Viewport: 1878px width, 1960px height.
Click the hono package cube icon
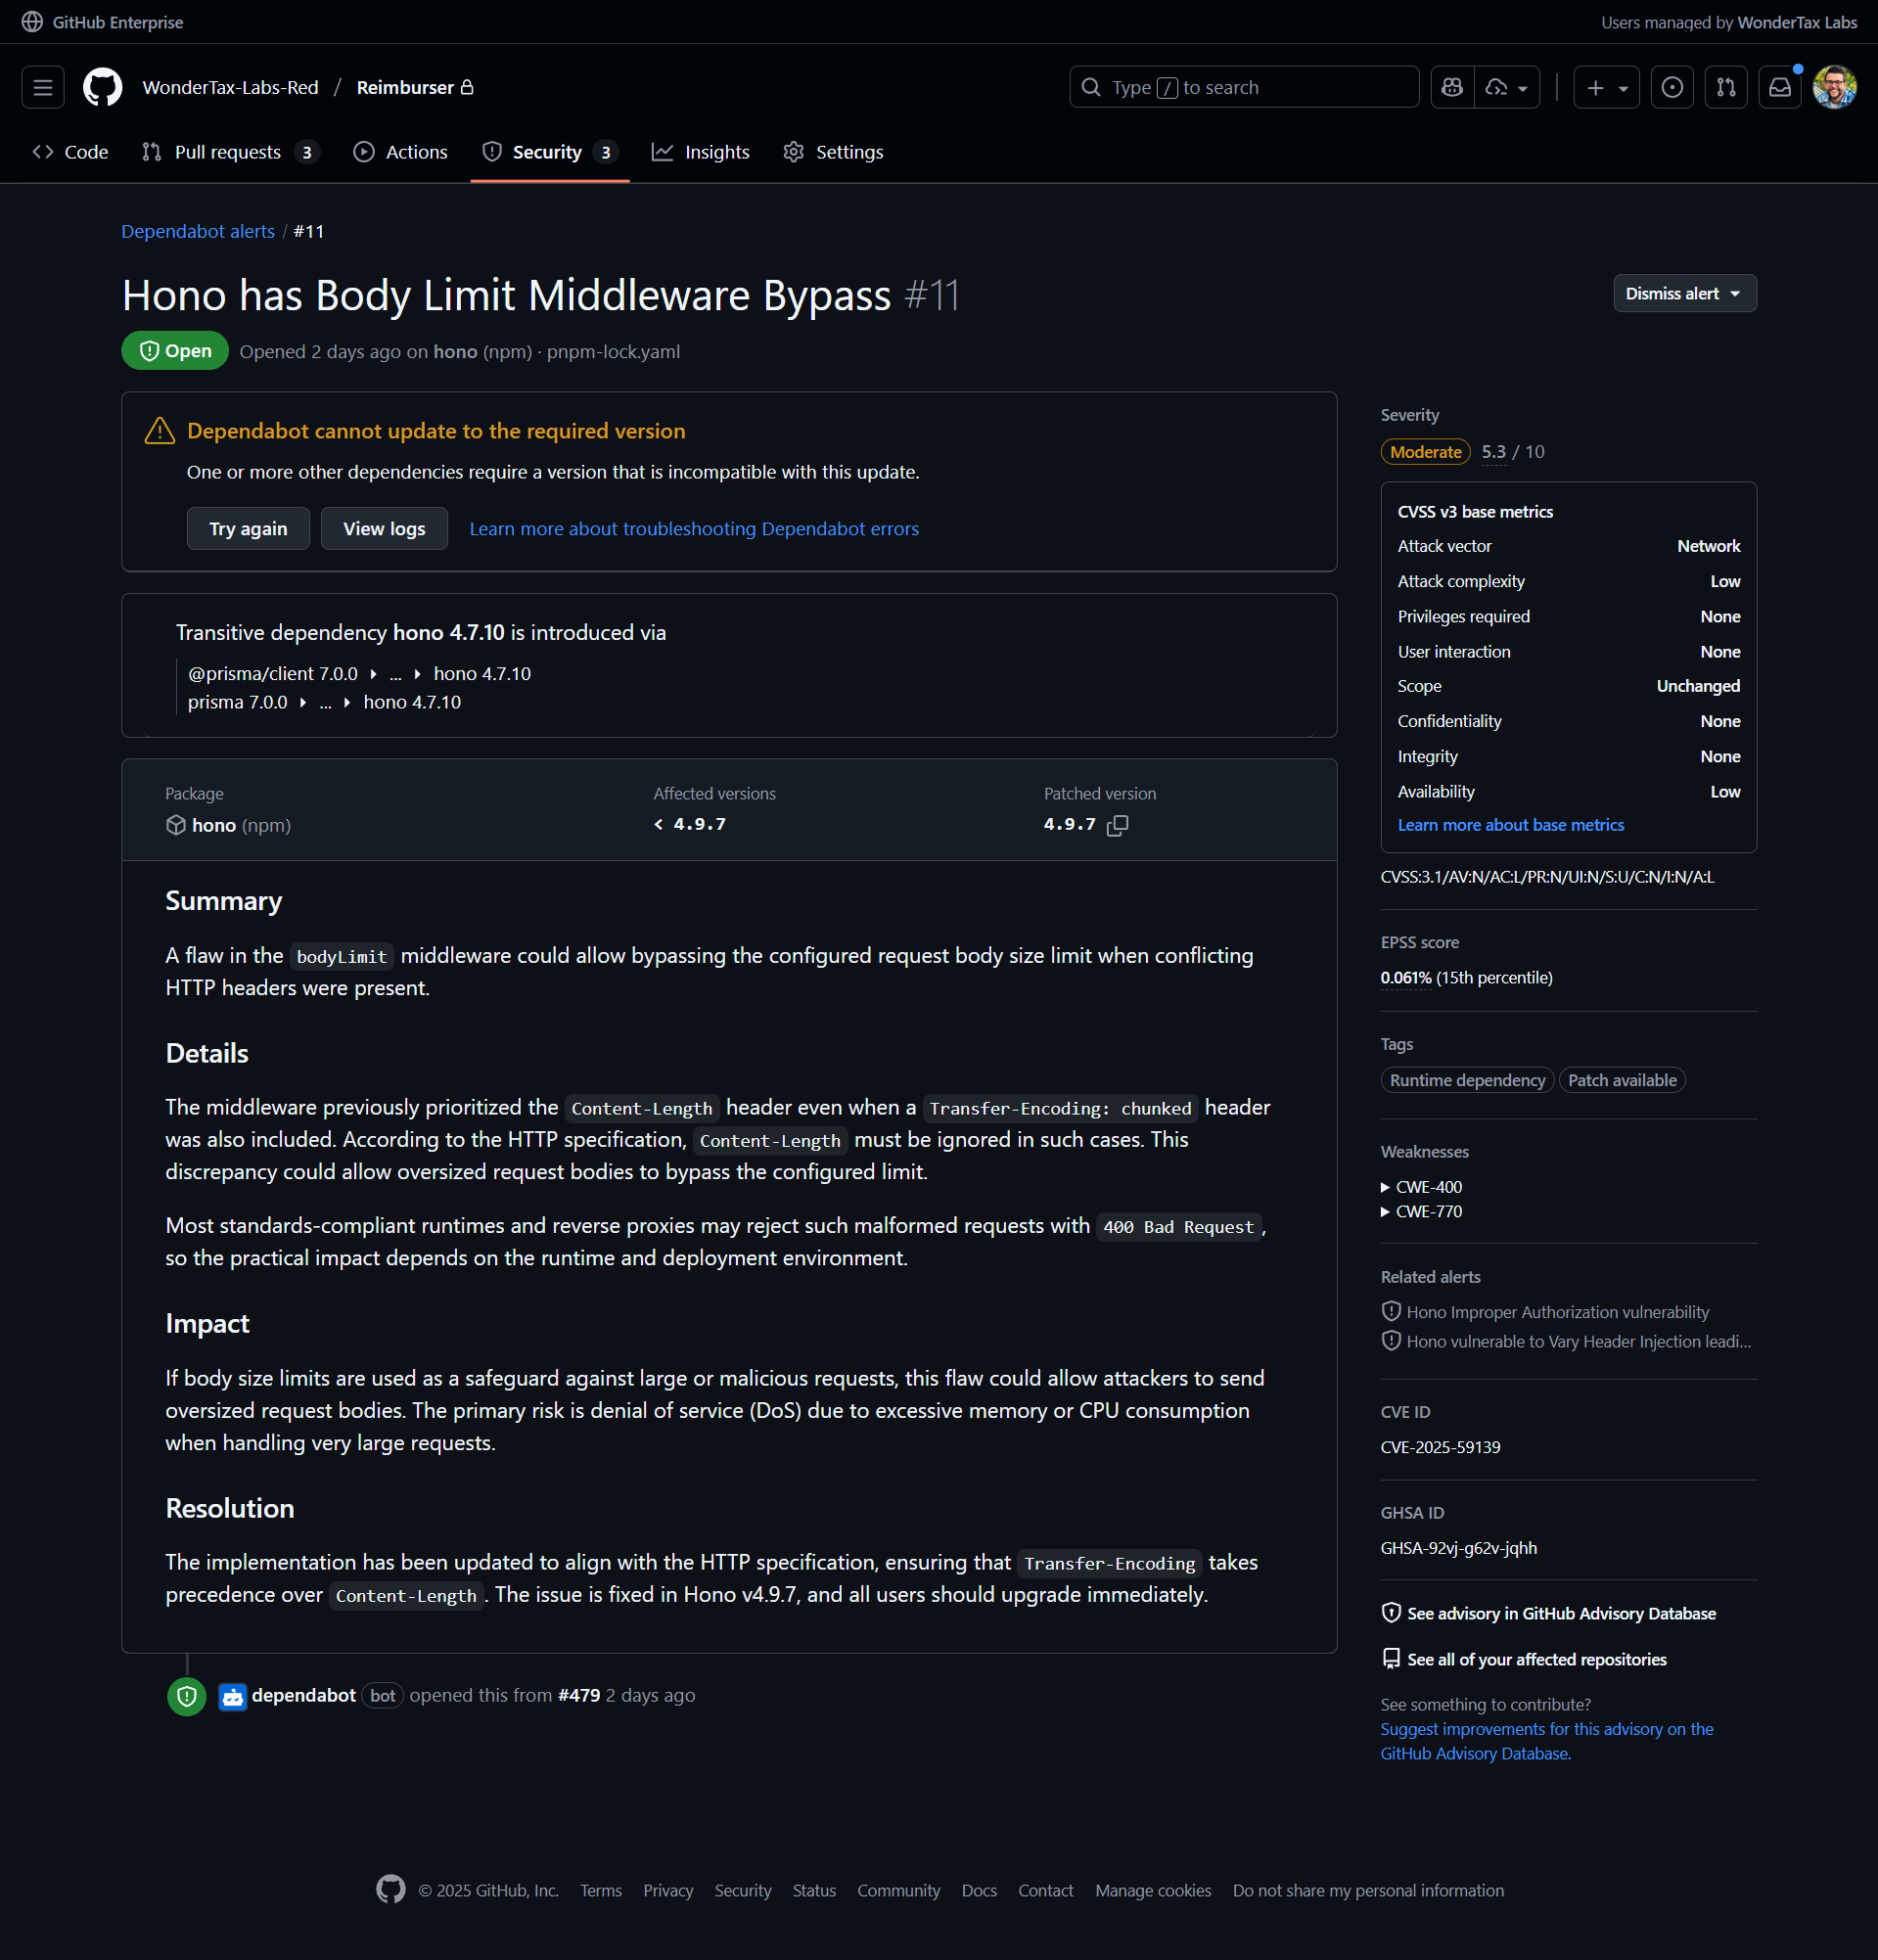click(176, 825)
